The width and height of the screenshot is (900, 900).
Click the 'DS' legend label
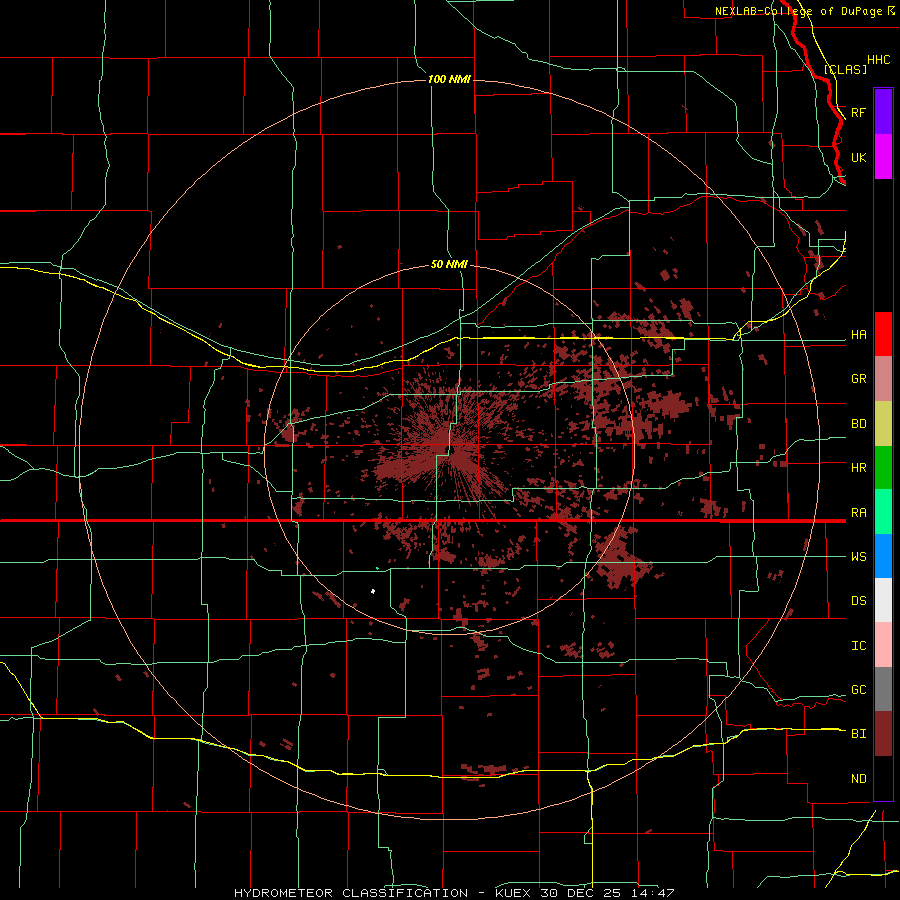(858, 601)
